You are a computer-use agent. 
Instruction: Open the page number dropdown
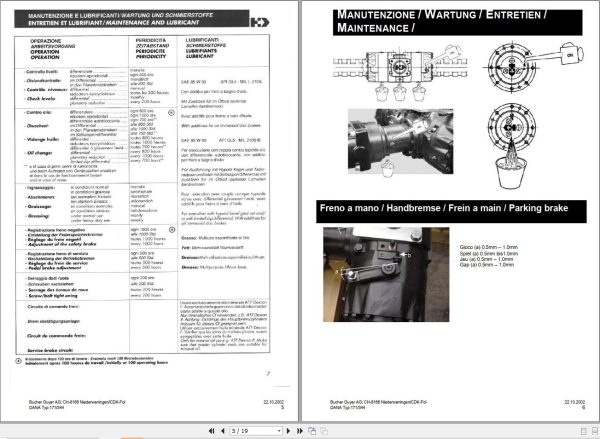click(279, 431)
